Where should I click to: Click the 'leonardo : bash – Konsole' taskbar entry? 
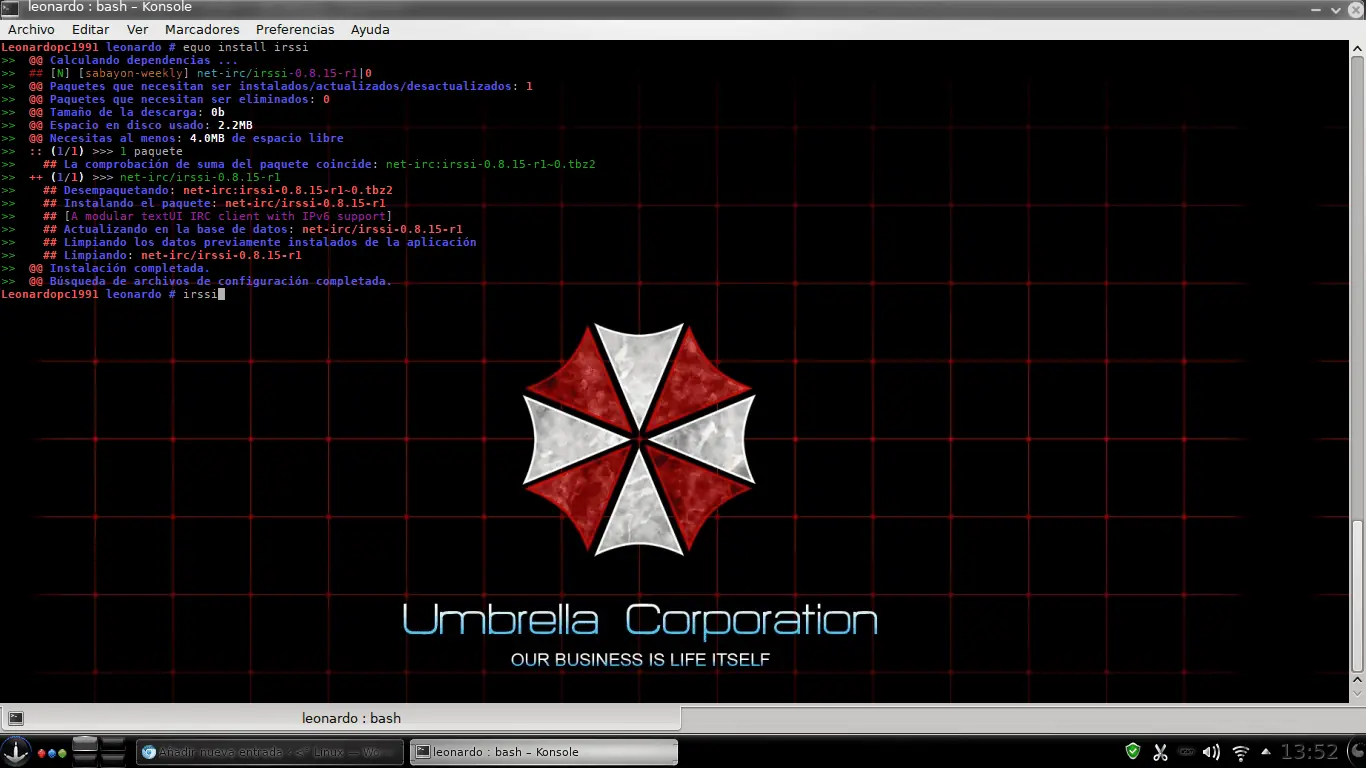coord(544,752)
